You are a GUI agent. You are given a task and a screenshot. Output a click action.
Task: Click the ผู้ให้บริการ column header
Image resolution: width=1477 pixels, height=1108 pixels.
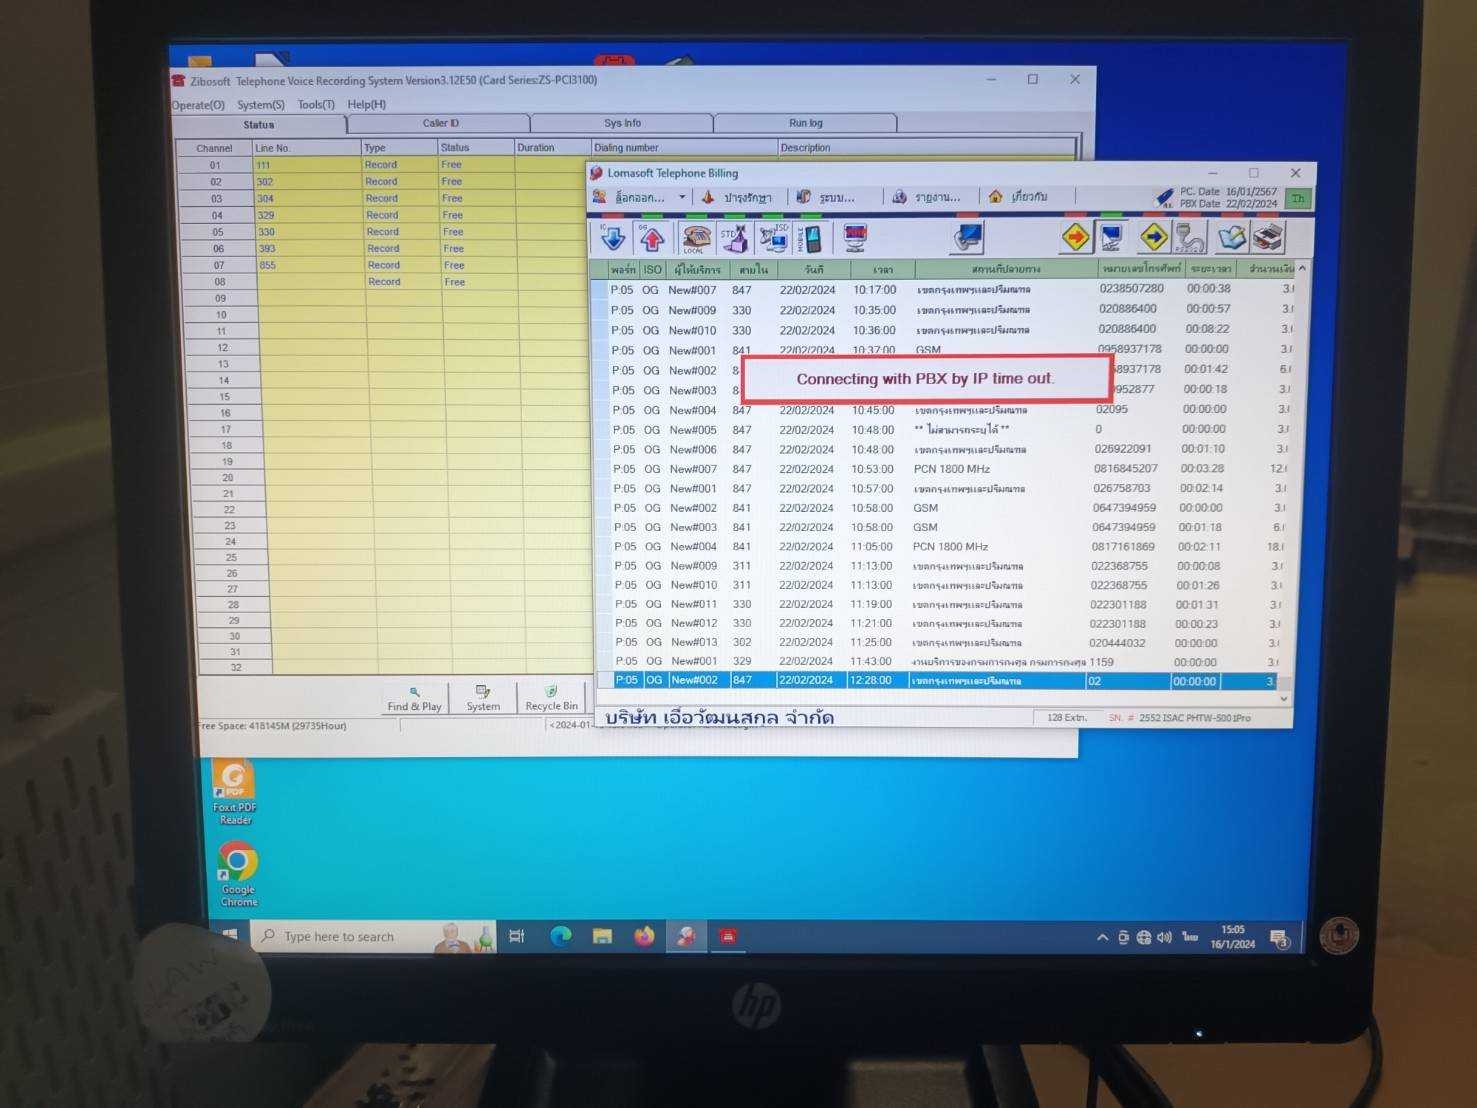pos(696,270)
